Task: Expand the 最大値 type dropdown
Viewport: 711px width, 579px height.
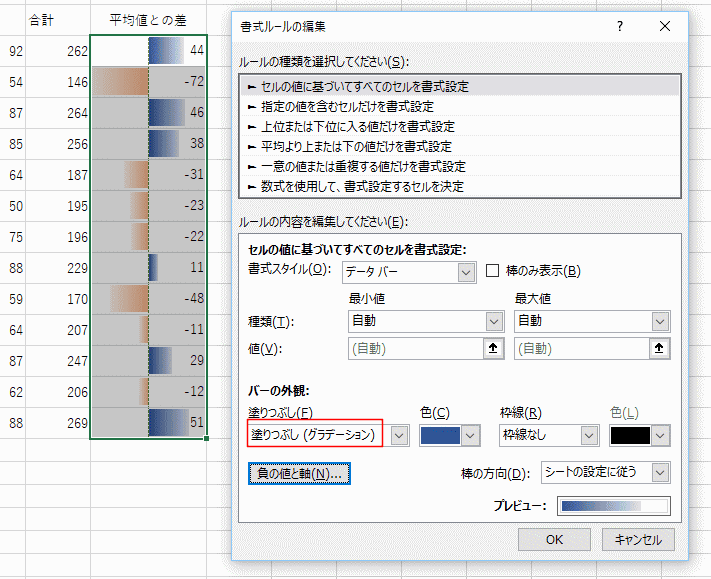Action: [592, 321]
